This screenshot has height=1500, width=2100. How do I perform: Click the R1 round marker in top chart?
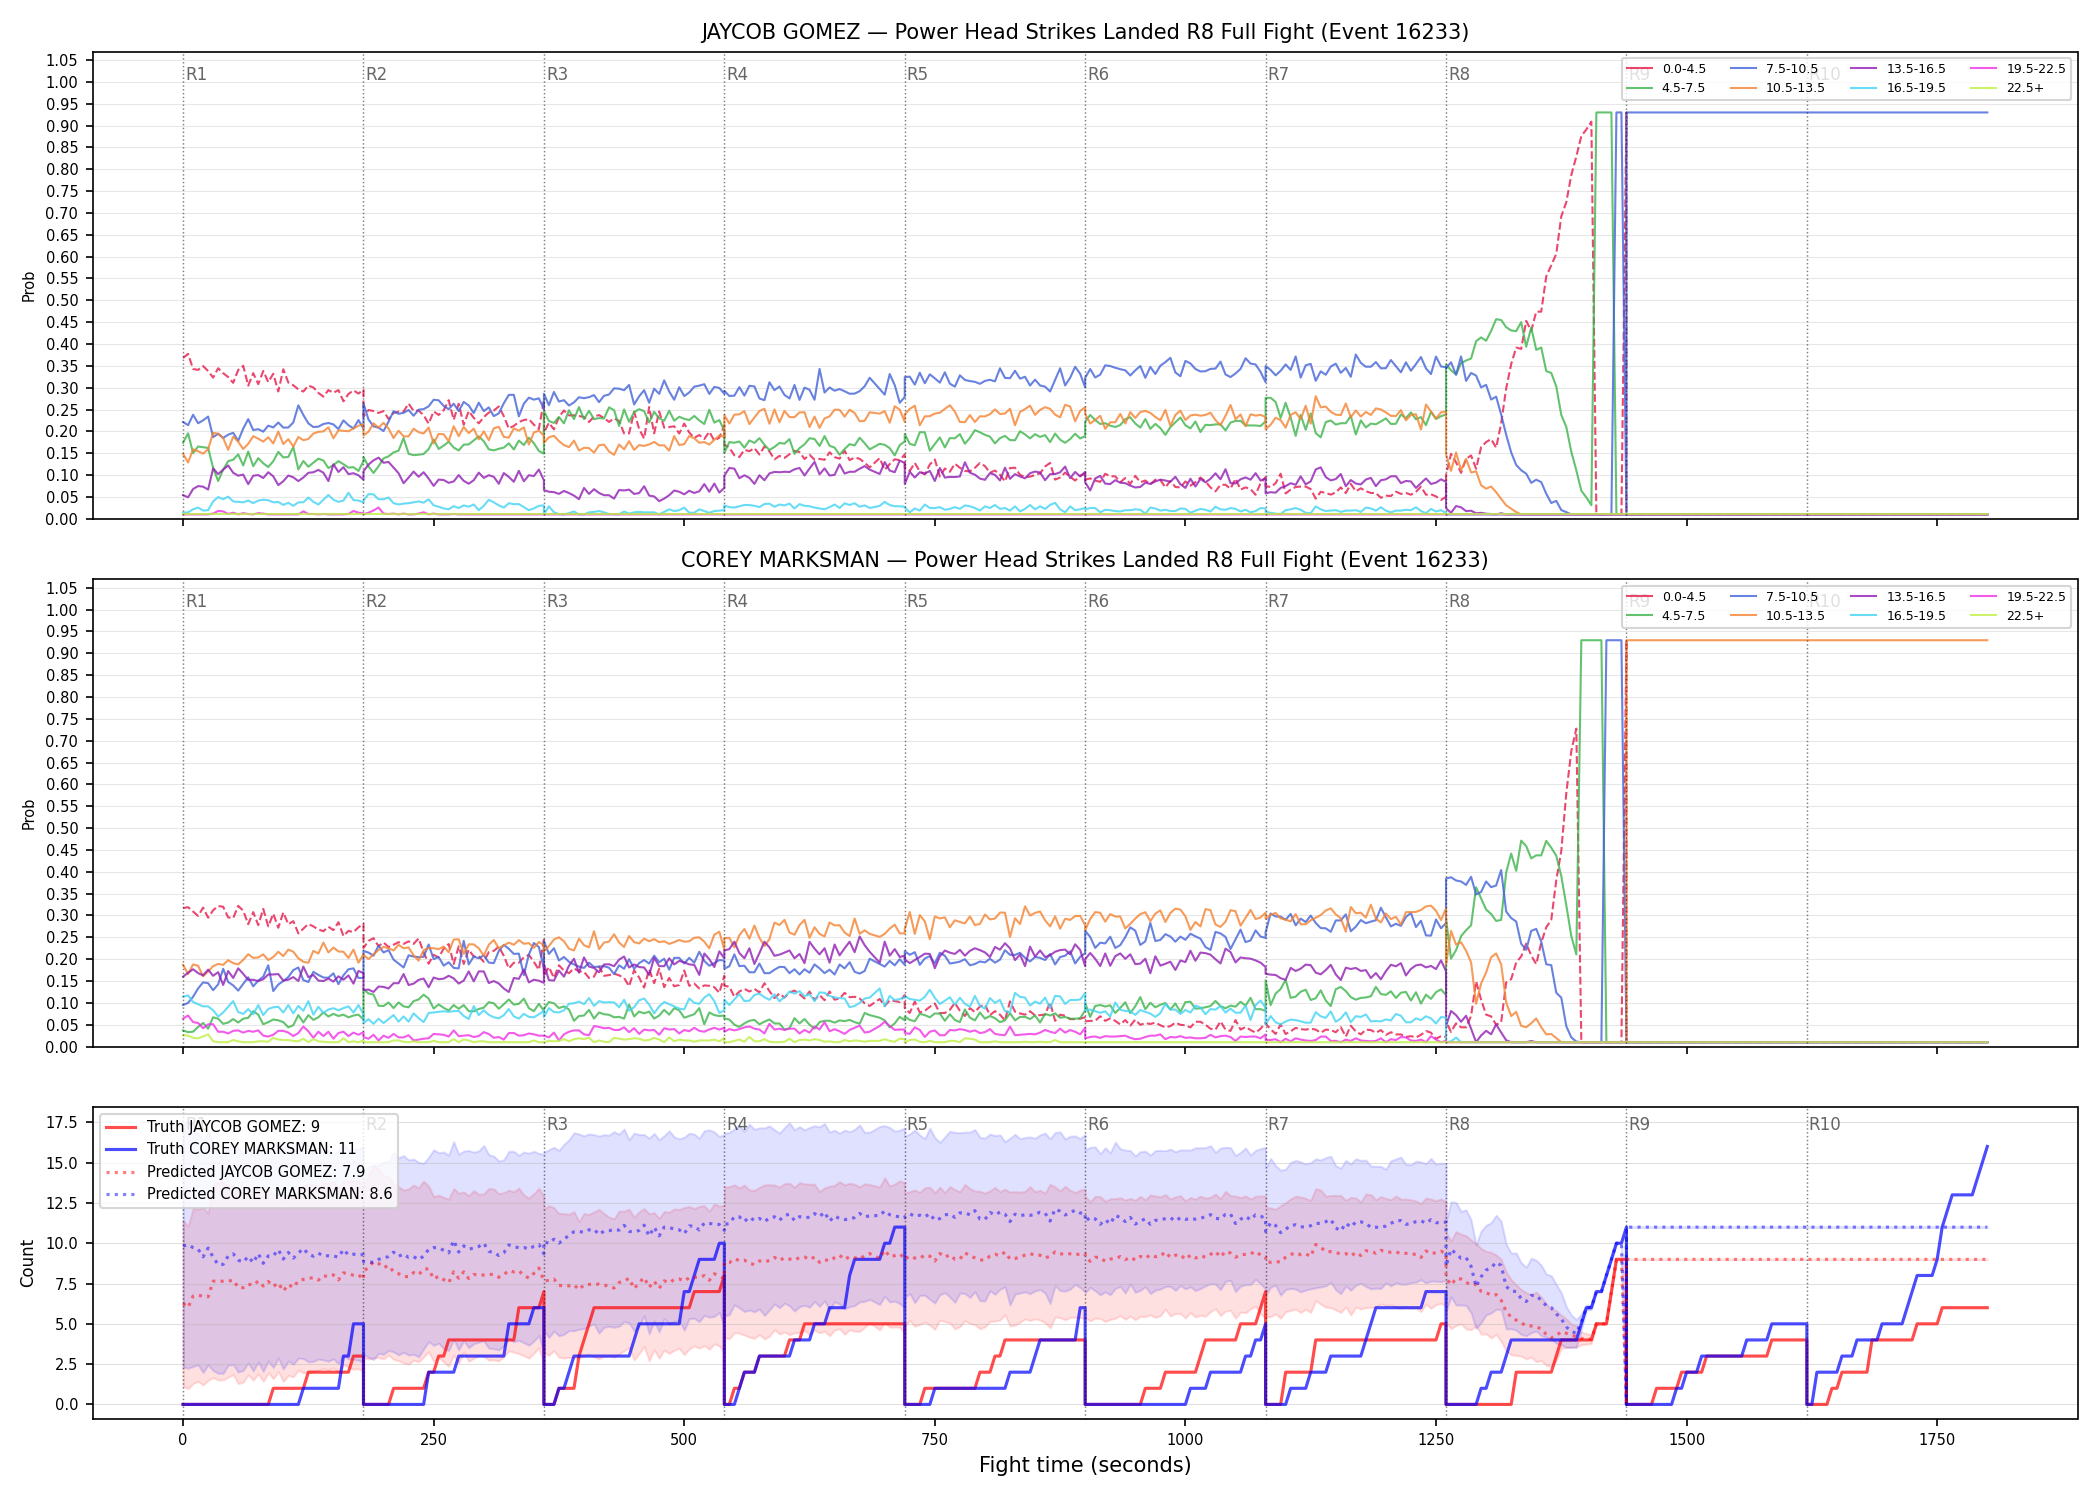pyautogui.click(x=196, y=74)
